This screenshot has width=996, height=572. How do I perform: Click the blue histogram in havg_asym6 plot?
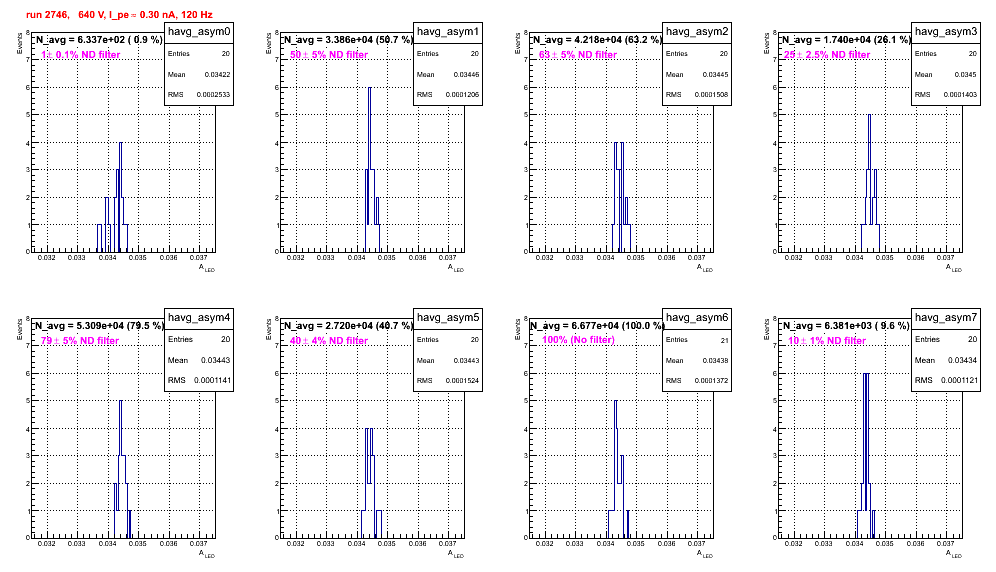point(617,469)
